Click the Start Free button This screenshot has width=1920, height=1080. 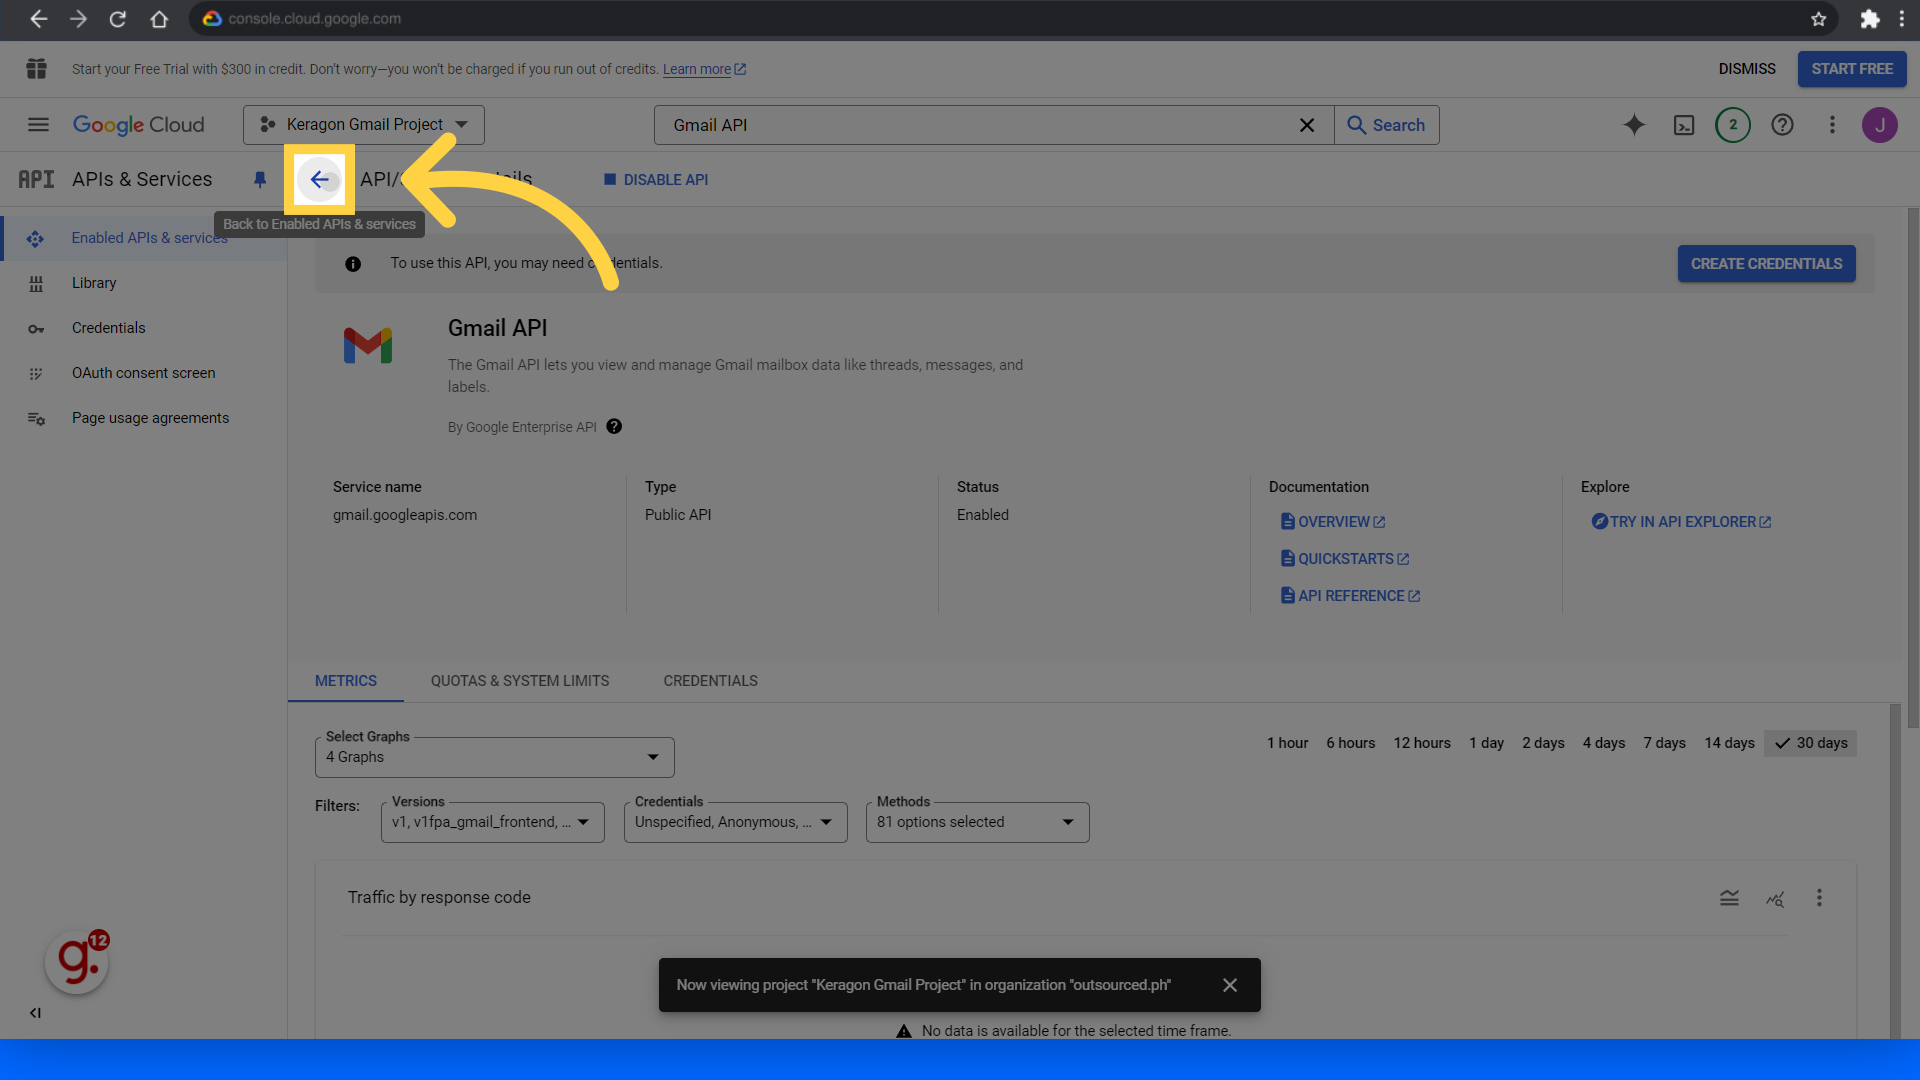pos(1852,69)
